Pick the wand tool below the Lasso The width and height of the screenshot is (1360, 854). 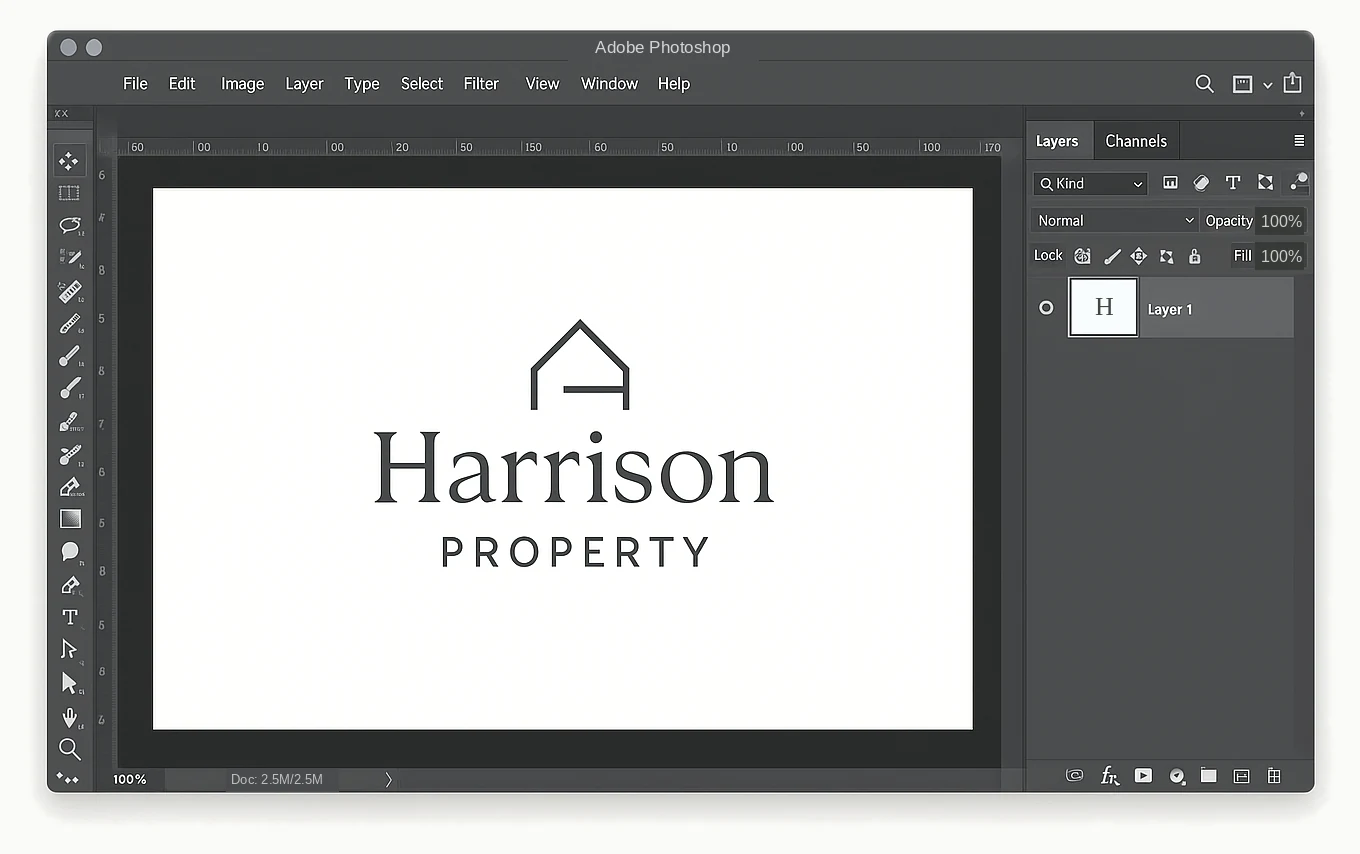pyautogui.click(x=69, y=258)
